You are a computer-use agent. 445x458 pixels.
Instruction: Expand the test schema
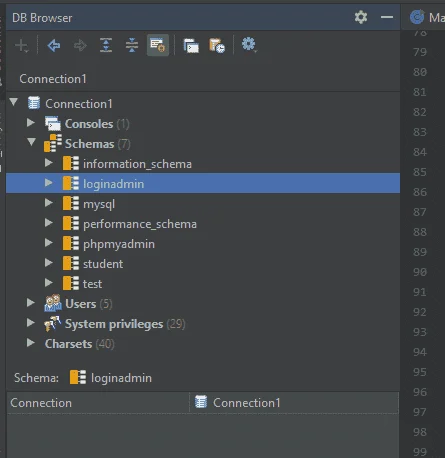click(x=49, y=283)
